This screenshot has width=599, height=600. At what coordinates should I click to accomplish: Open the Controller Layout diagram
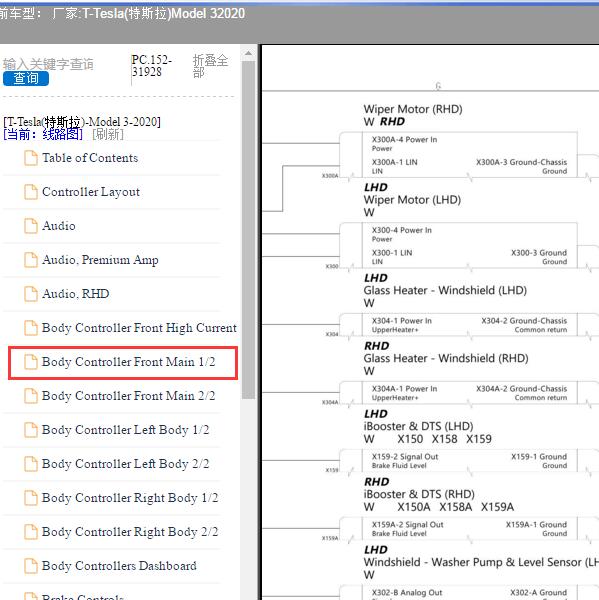(x=91, y=192)
